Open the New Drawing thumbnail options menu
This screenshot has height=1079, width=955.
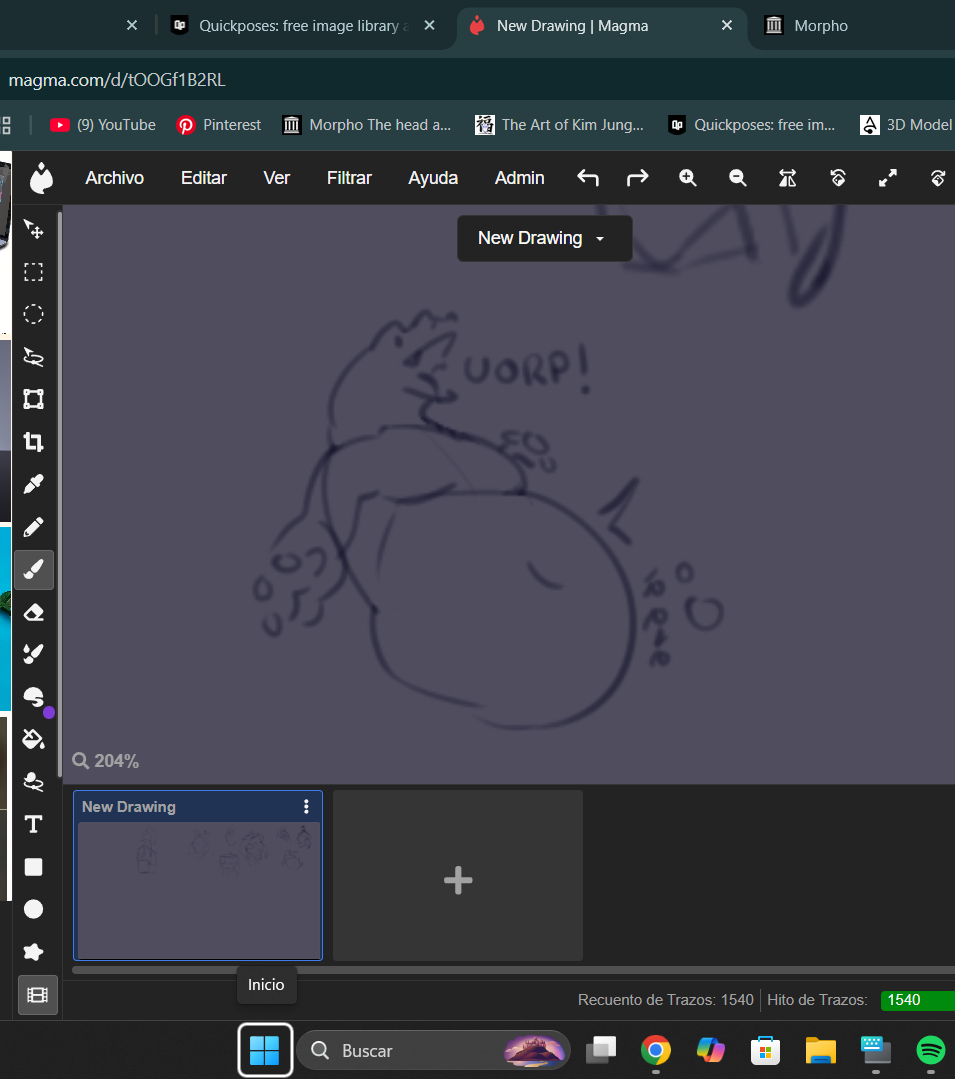306,807
